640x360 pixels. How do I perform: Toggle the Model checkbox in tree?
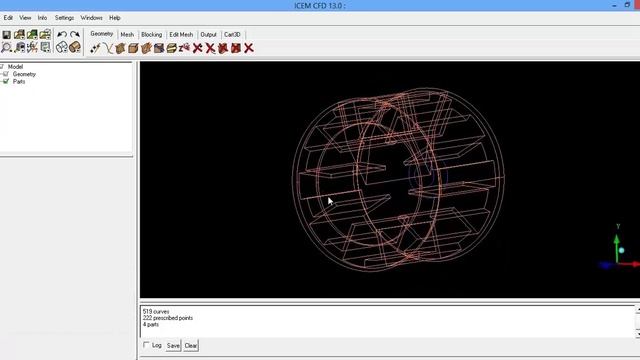(x=2, y=67)
